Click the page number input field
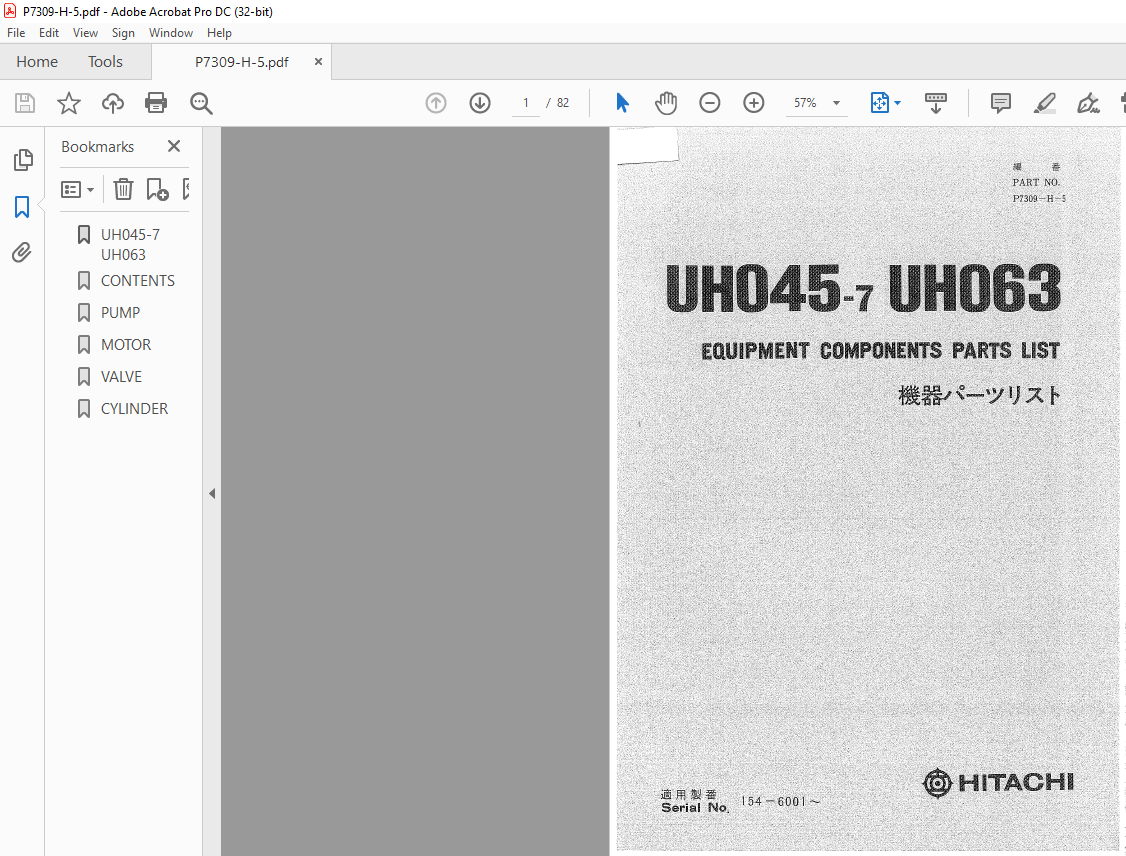The image size is (1126, 856). (526, 103)
